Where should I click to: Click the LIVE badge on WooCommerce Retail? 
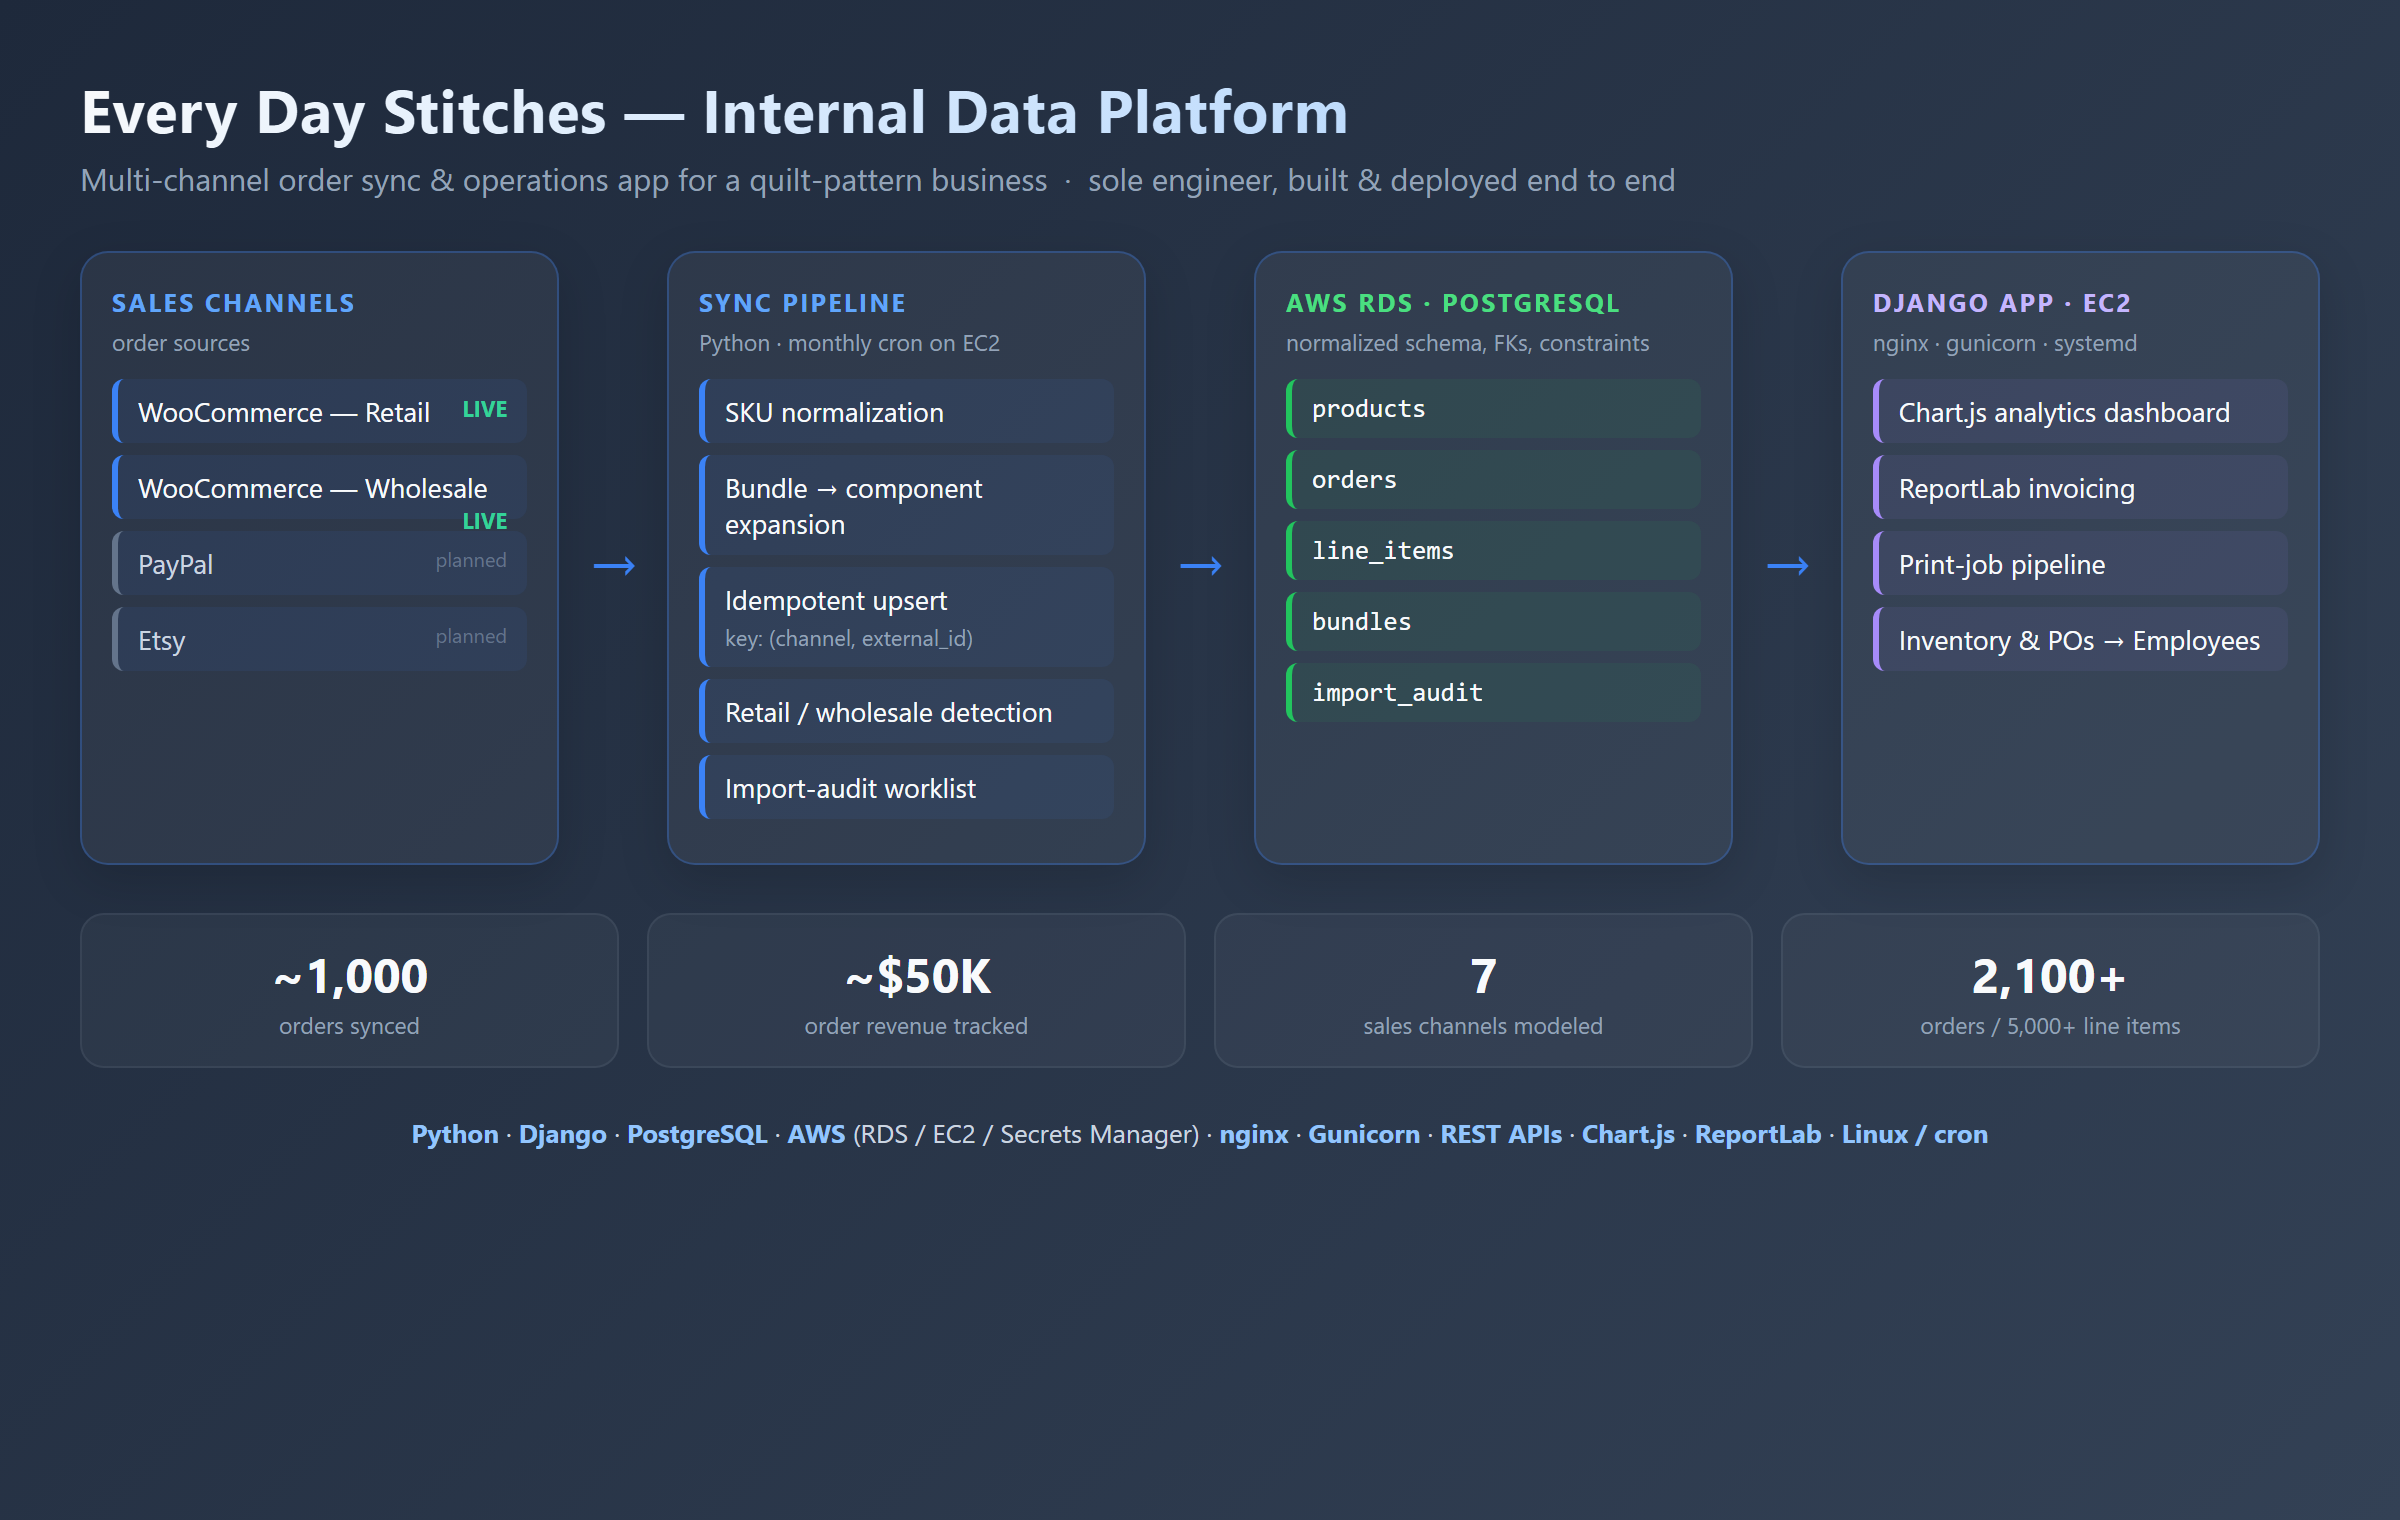pyautogui.click(x=485, y=410)
